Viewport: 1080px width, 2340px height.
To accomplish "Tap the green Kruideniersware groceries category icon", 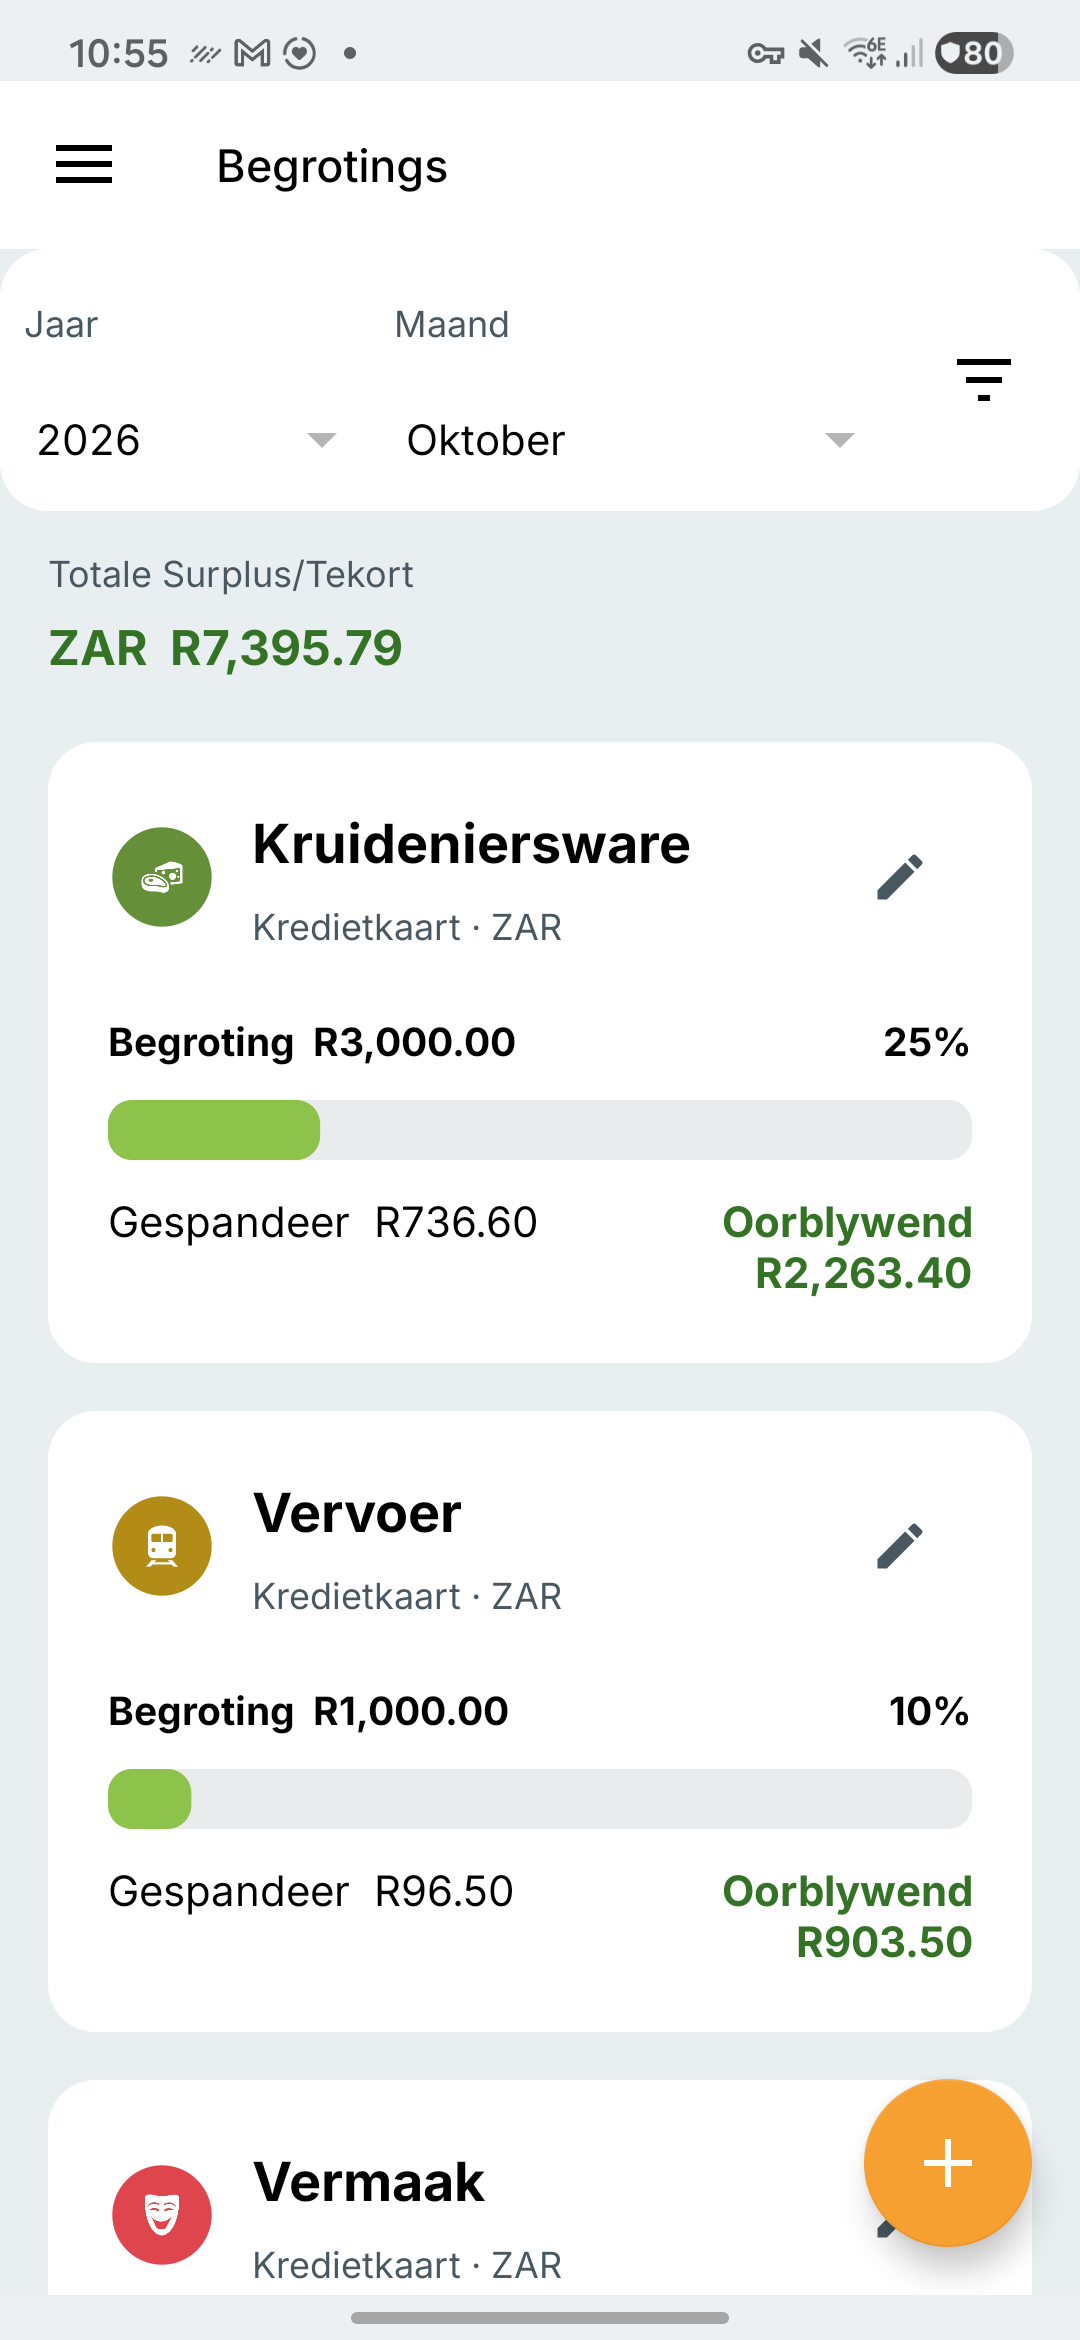I will pyautogui.click(x=162, y=877).
